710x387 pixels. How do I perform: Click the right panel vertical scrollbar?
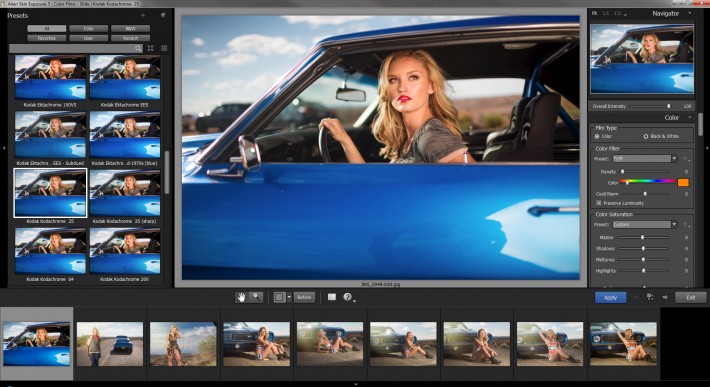[700, 124]
